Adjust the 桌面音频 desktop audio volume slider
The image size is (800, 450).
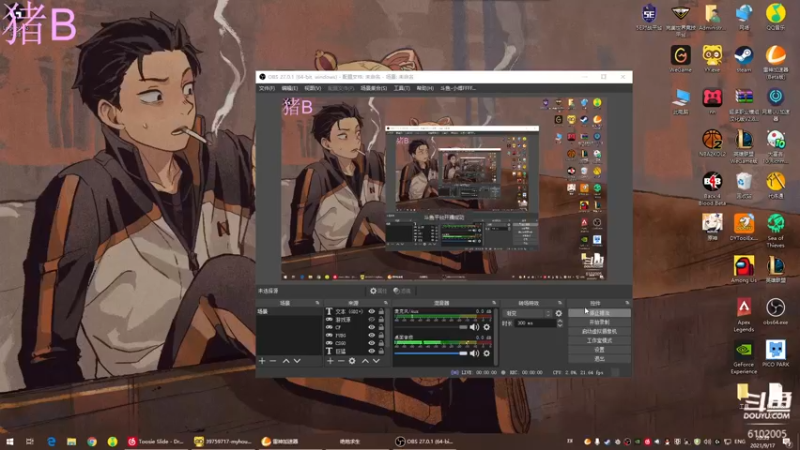[x=431, y=353]
